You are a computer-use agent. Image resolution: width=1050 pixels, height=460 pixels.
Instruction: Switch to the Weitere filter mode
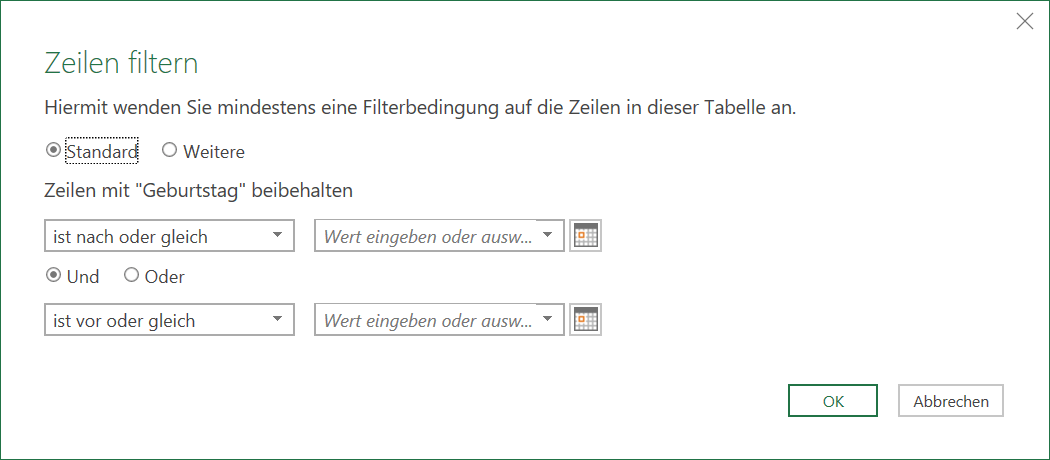point(169,151)
